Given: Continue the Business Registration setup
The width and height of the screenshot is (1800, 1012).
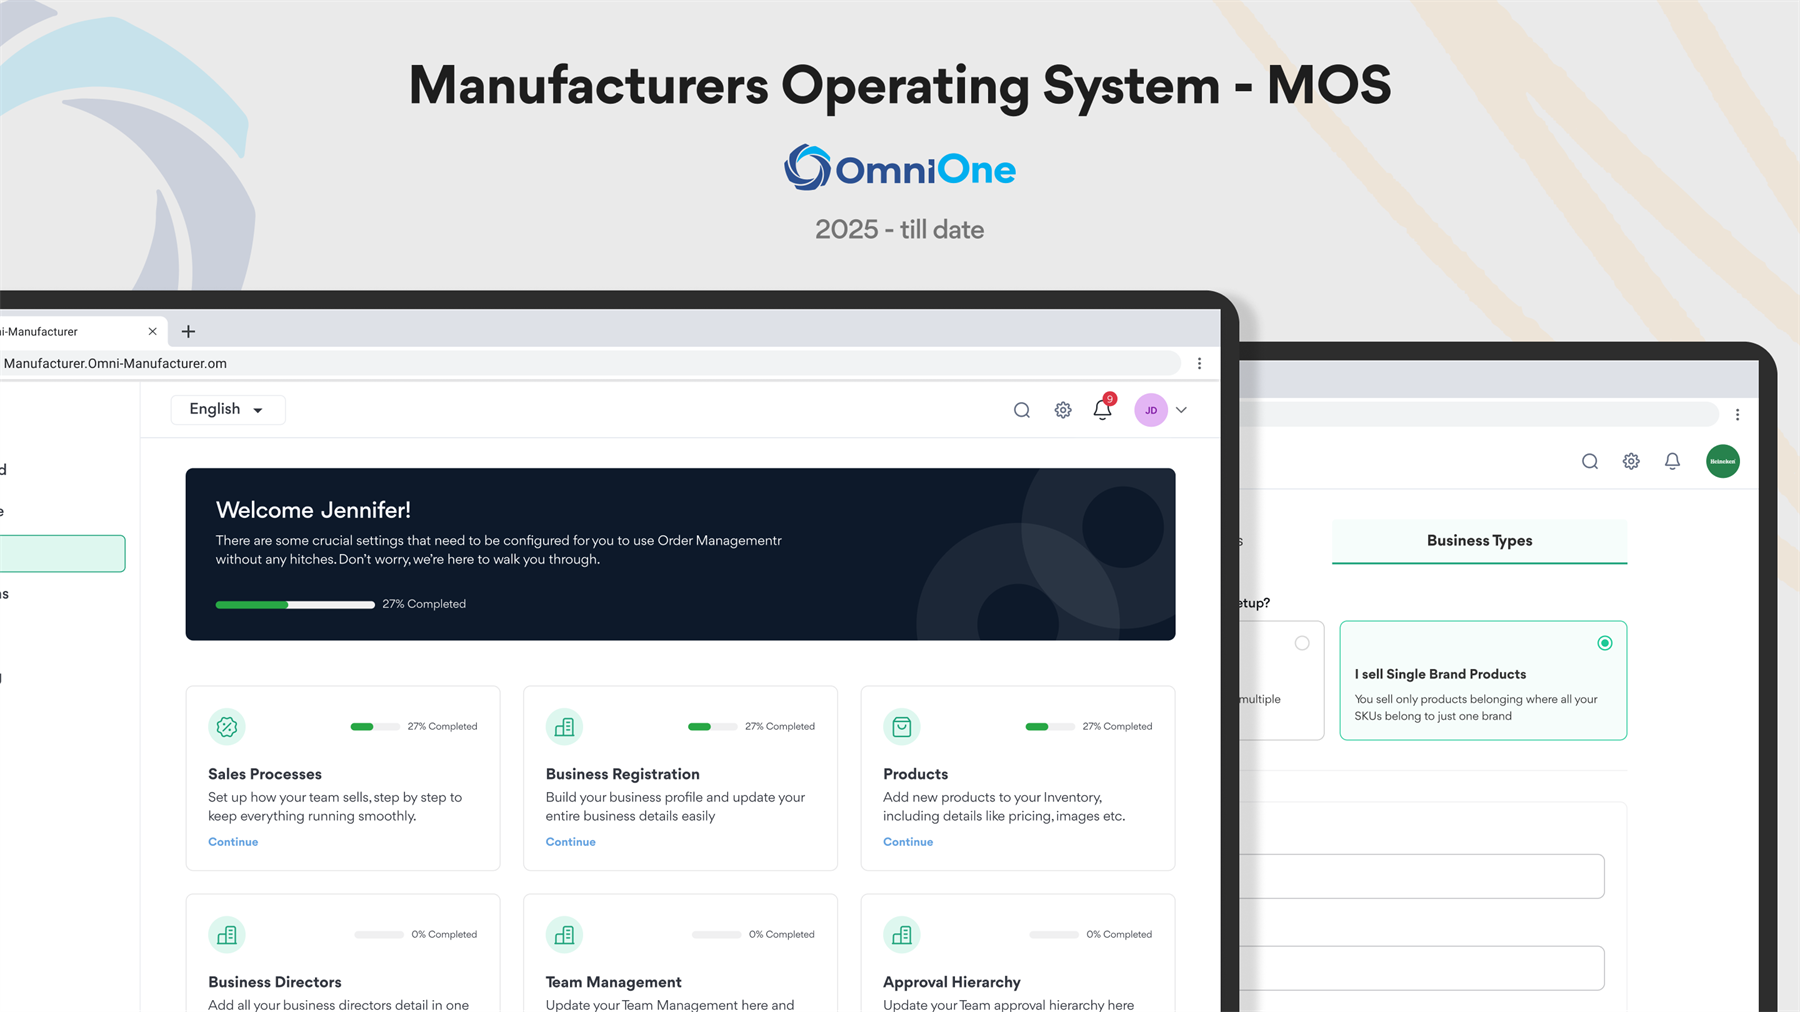Looking at the screenshot, I should (x=571, y=842).
